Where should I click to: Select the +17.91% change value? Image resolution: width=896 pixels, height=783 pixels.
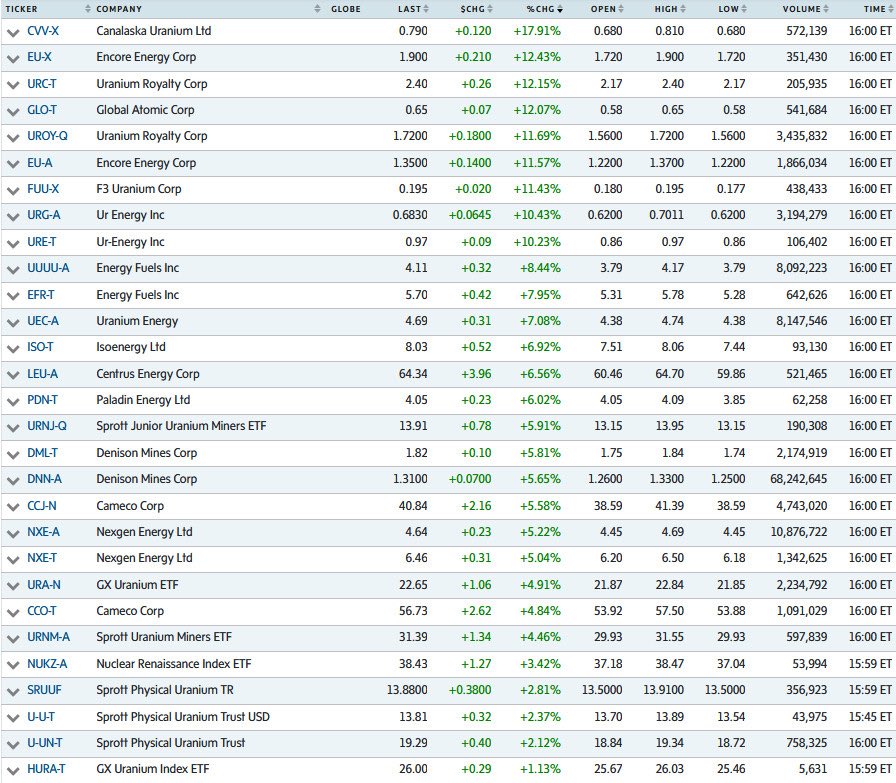(x=537, y=31)
